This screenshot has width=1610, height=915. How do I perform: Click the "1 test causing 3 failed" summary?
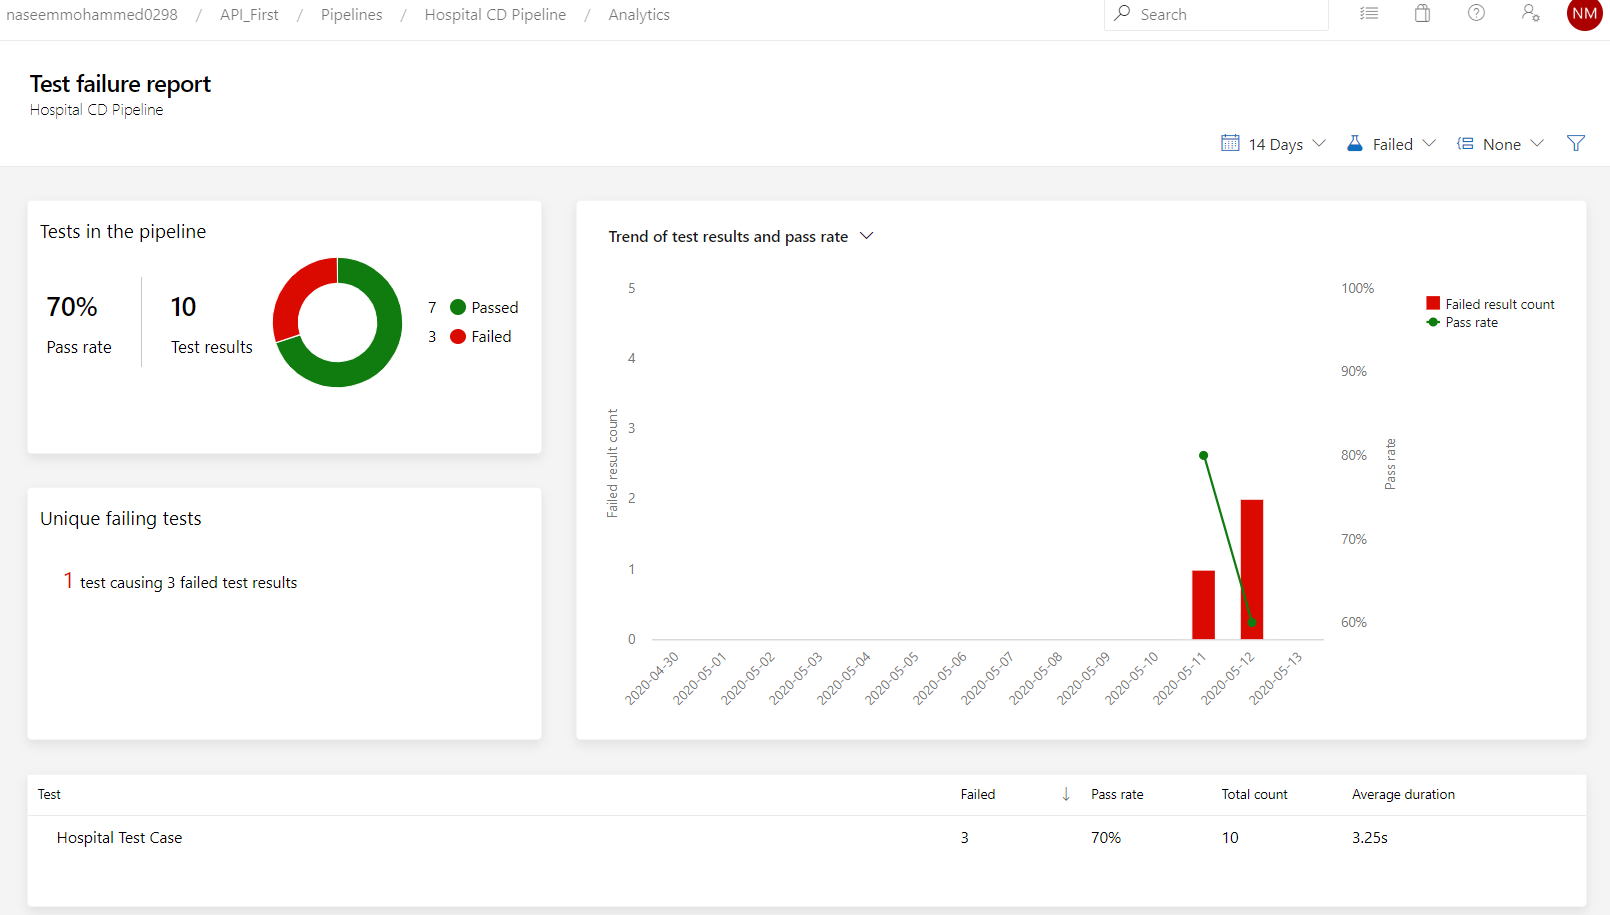(180, 581)
